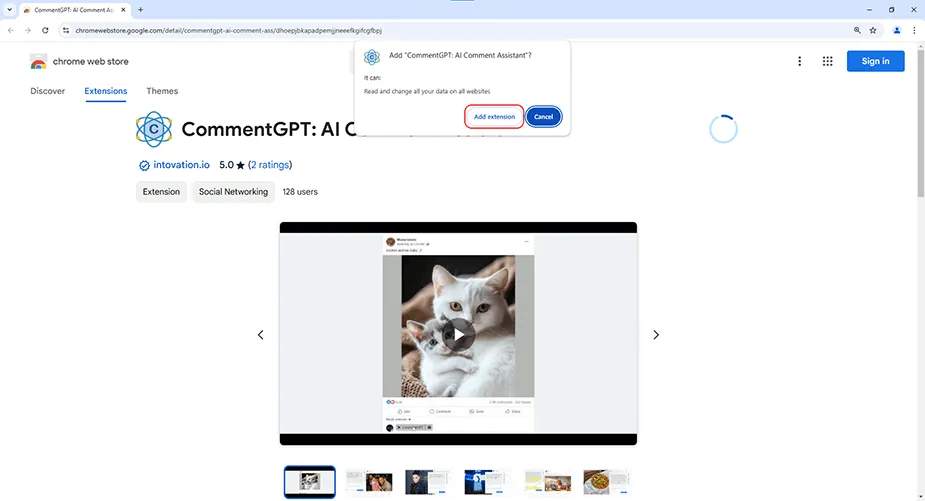Image resolution: width=925 pixels, height=501 pixels.
Task: Click the Social Networking category chip
Action: pos(233,192)
